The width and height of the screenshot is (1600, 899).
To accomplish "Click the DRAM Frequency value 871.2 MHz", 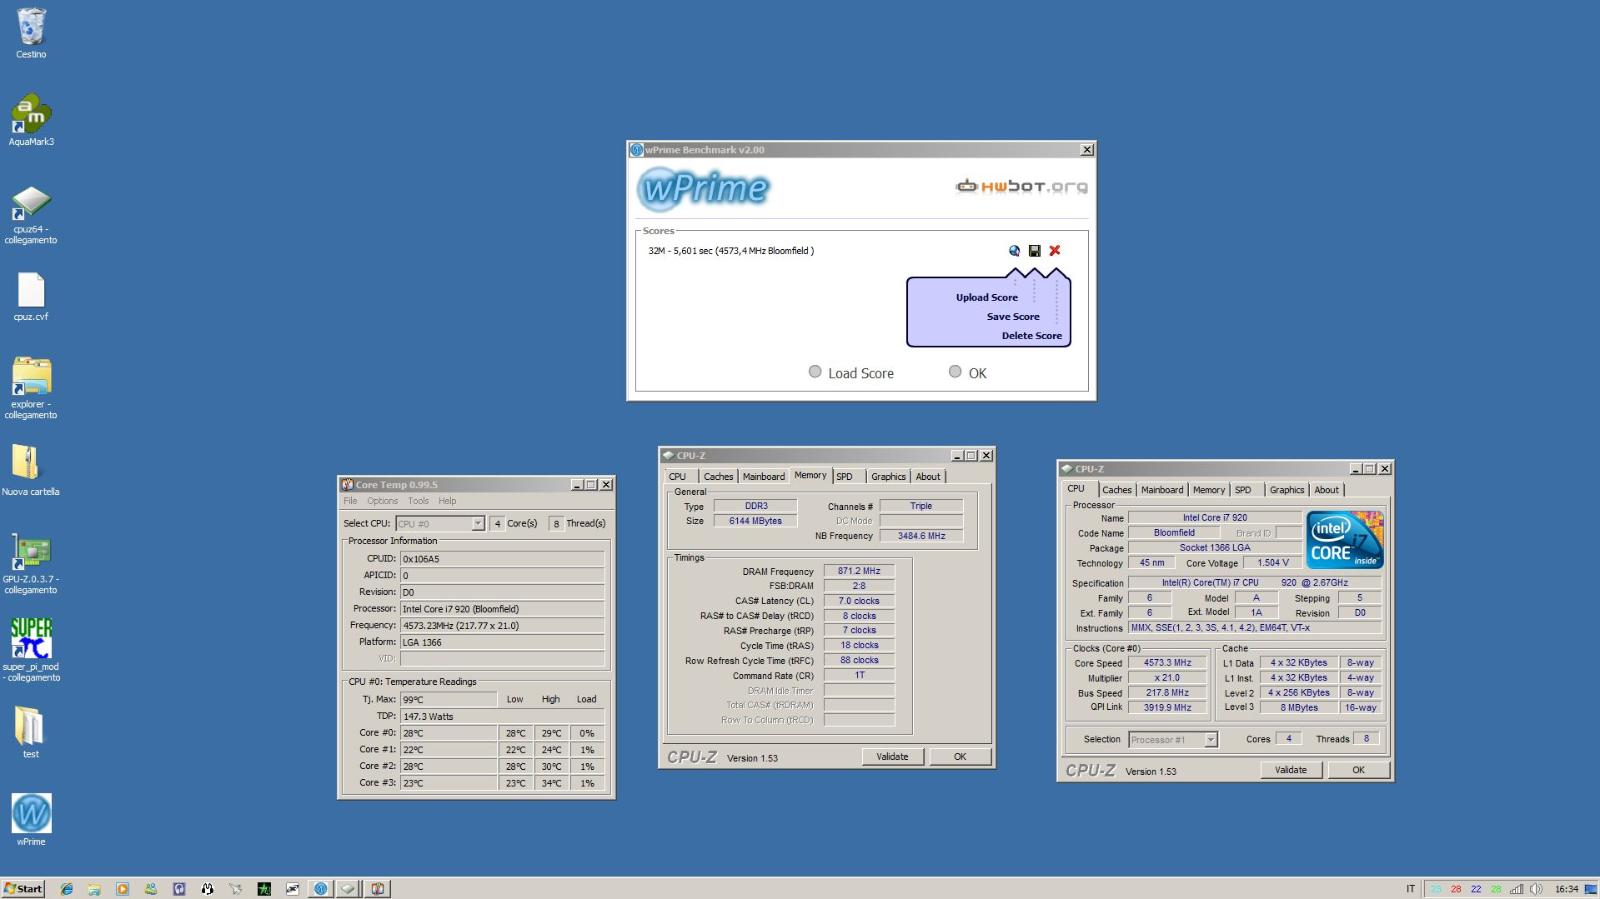I will click(859, 571).
